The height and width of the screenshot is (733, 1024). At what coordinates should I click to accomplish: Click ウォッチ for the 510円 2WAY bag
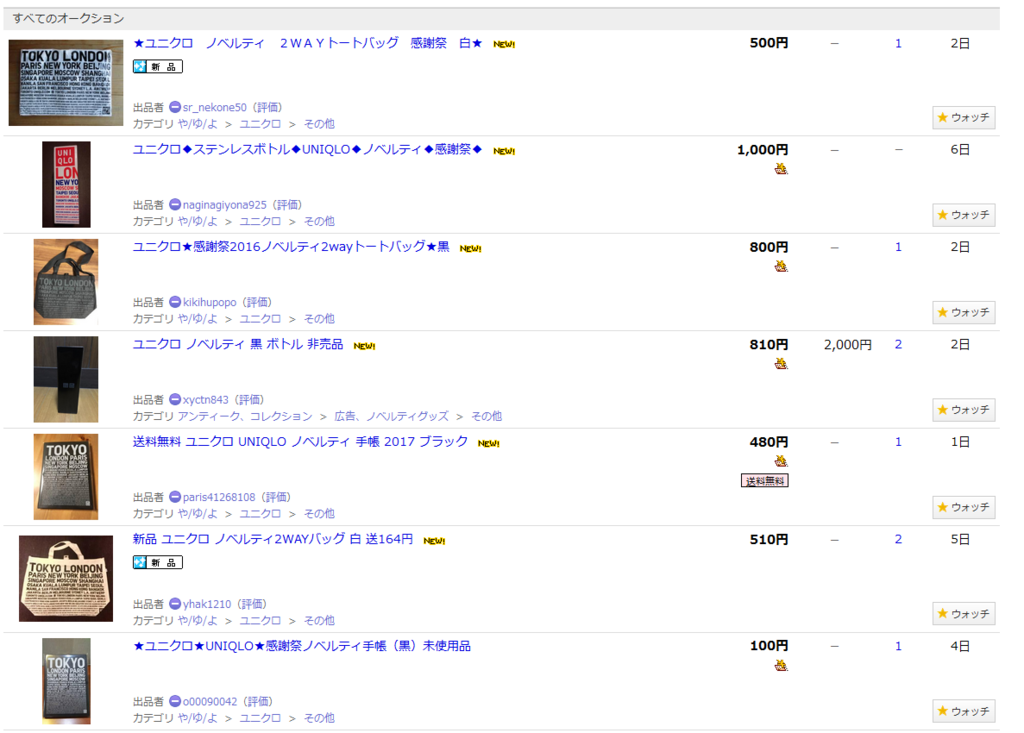(x=964, y=614)
